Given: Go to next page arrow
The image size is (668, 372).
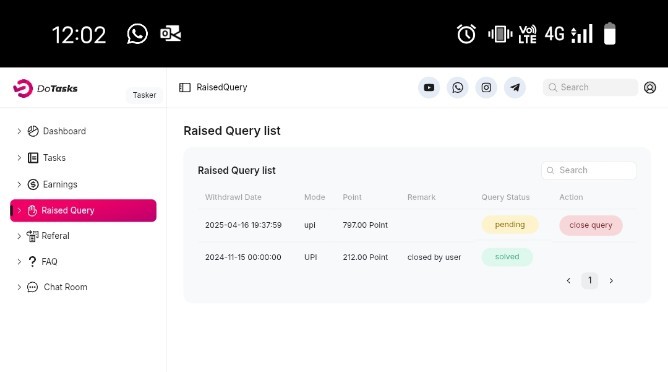Looking at the screenshot, I should pyautogui.click(x=611, y=280).
